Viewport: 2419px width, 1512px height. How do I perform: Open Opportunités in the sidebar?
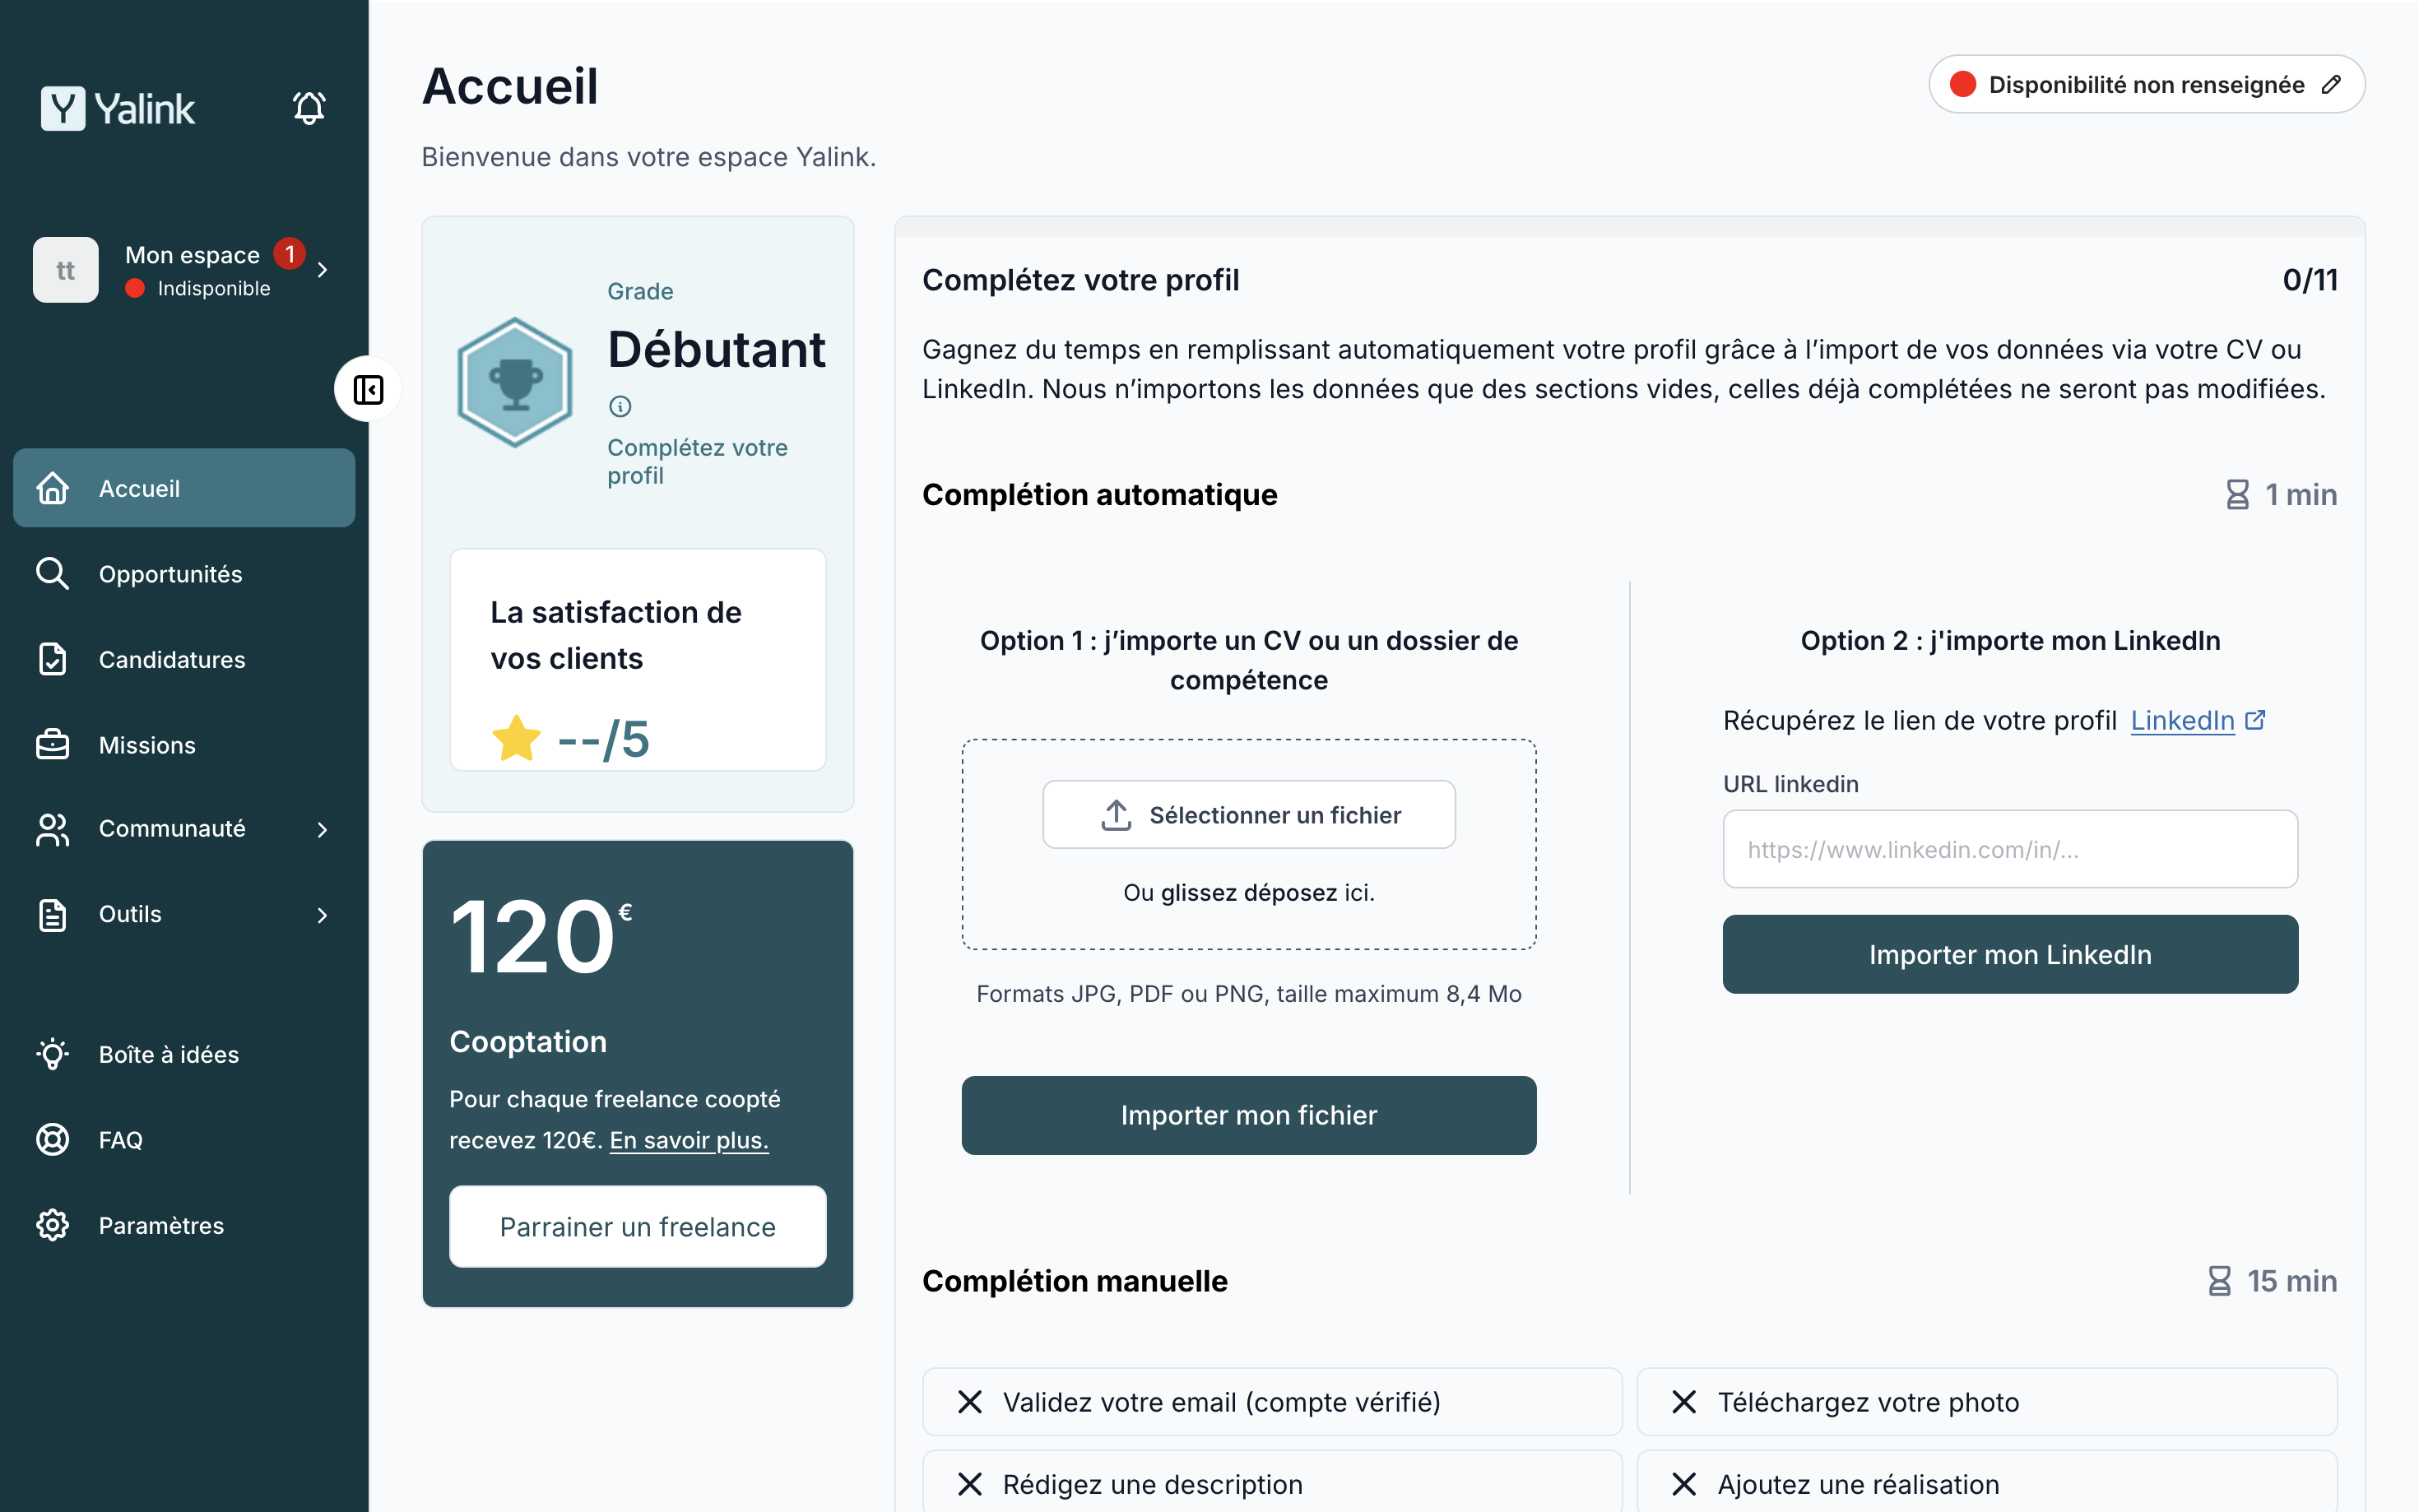[x=170, y=574]
